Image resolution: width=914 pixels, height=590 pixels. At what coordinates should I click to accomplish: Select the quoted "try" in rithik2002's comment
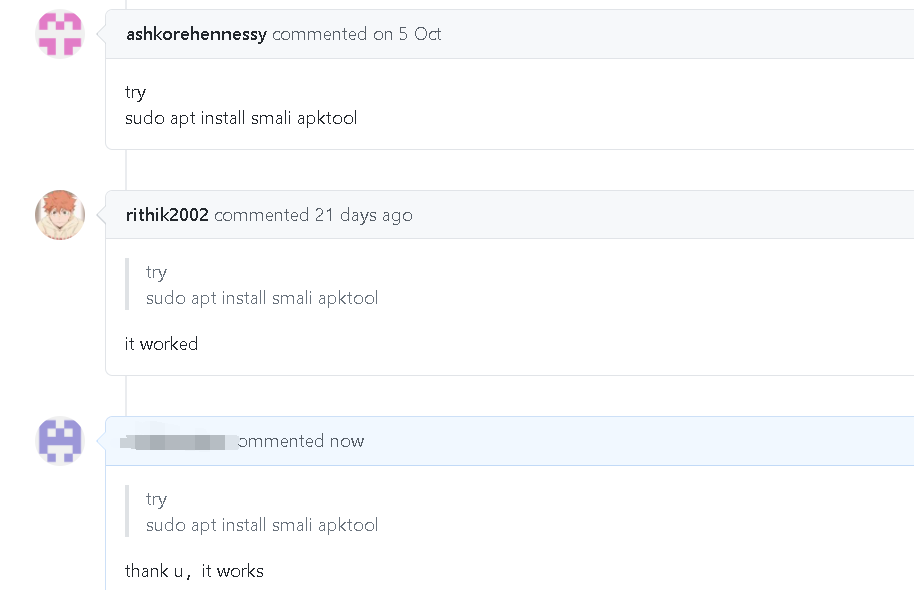[x=156, y=273]
